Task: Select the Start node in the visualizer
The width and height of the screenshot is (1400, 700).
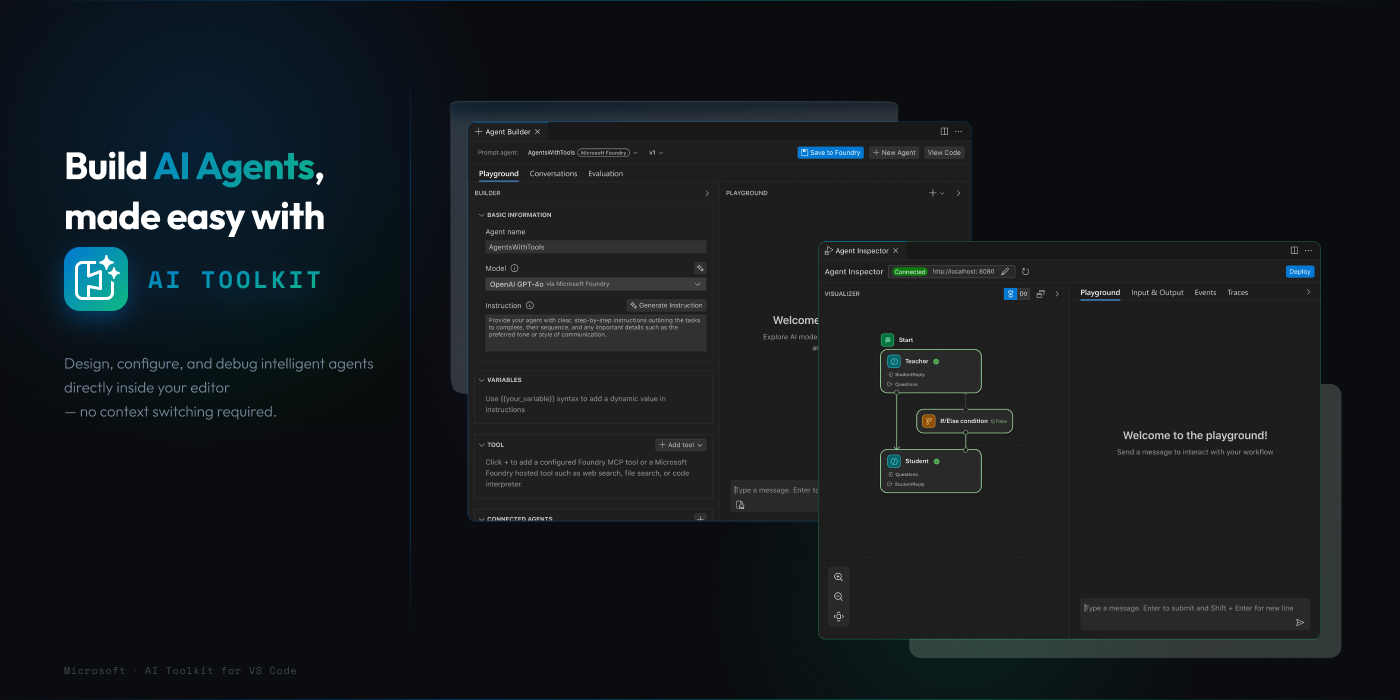Action: click(x=895, y=339)
